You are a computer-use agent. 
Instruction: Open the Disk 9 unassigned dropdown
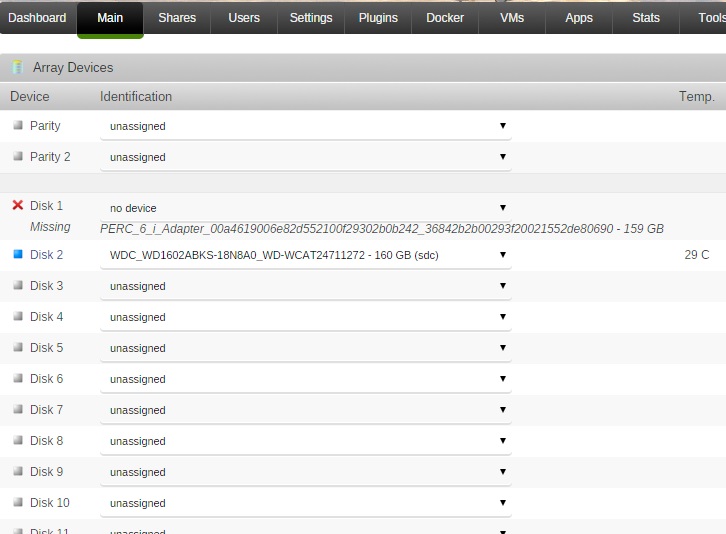pos(306,472)
